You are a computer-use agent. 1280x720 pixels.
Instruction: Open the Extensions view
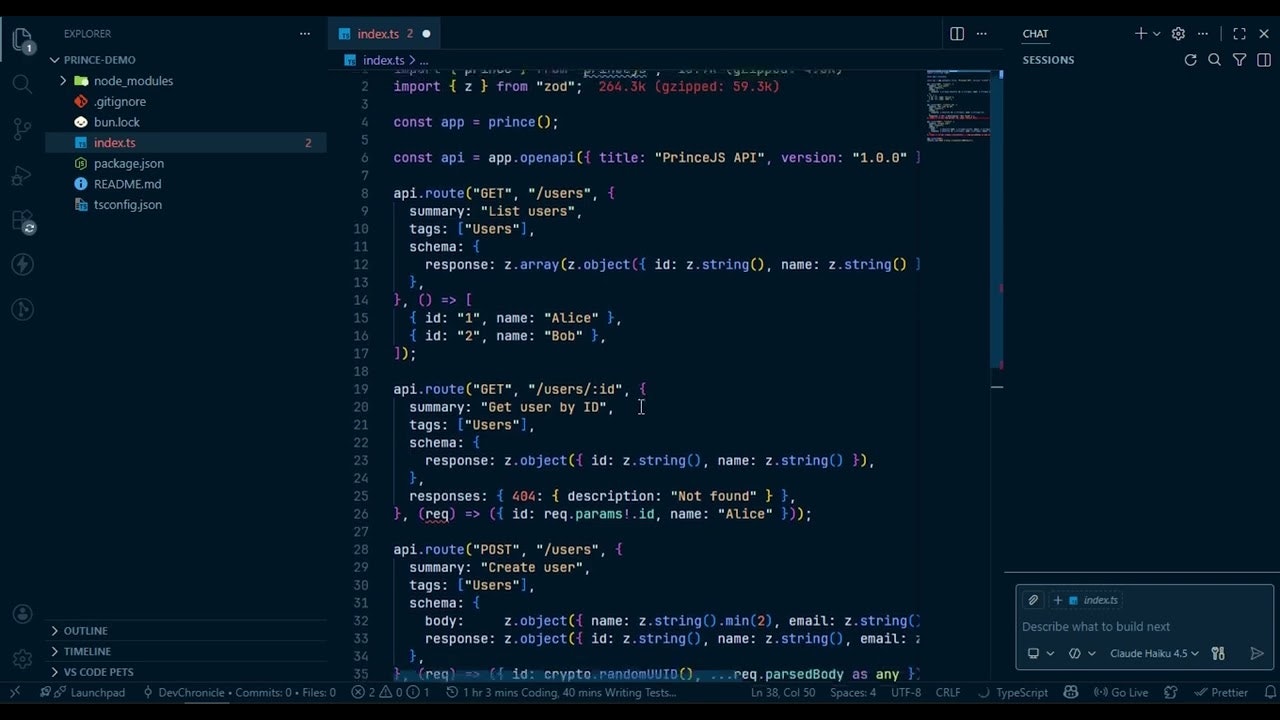(x=22, y=221)
